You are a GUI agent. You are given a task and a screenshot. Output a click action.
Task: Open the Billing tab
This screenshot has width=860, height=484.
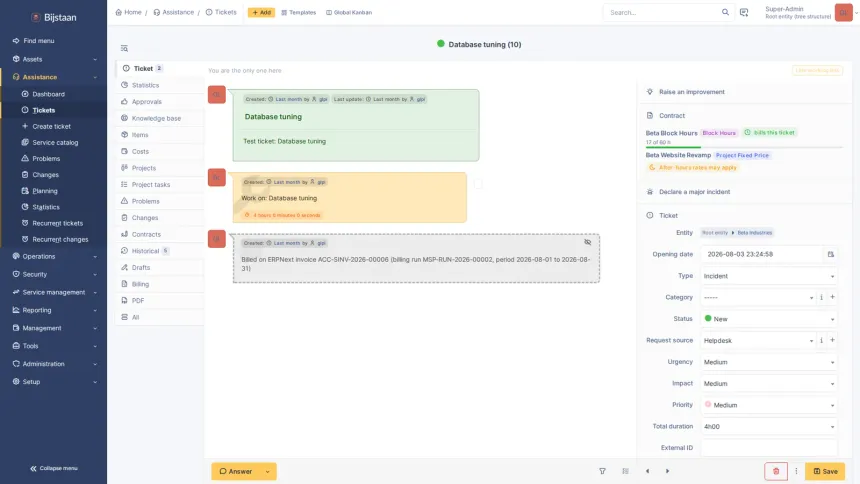[159, 284]
